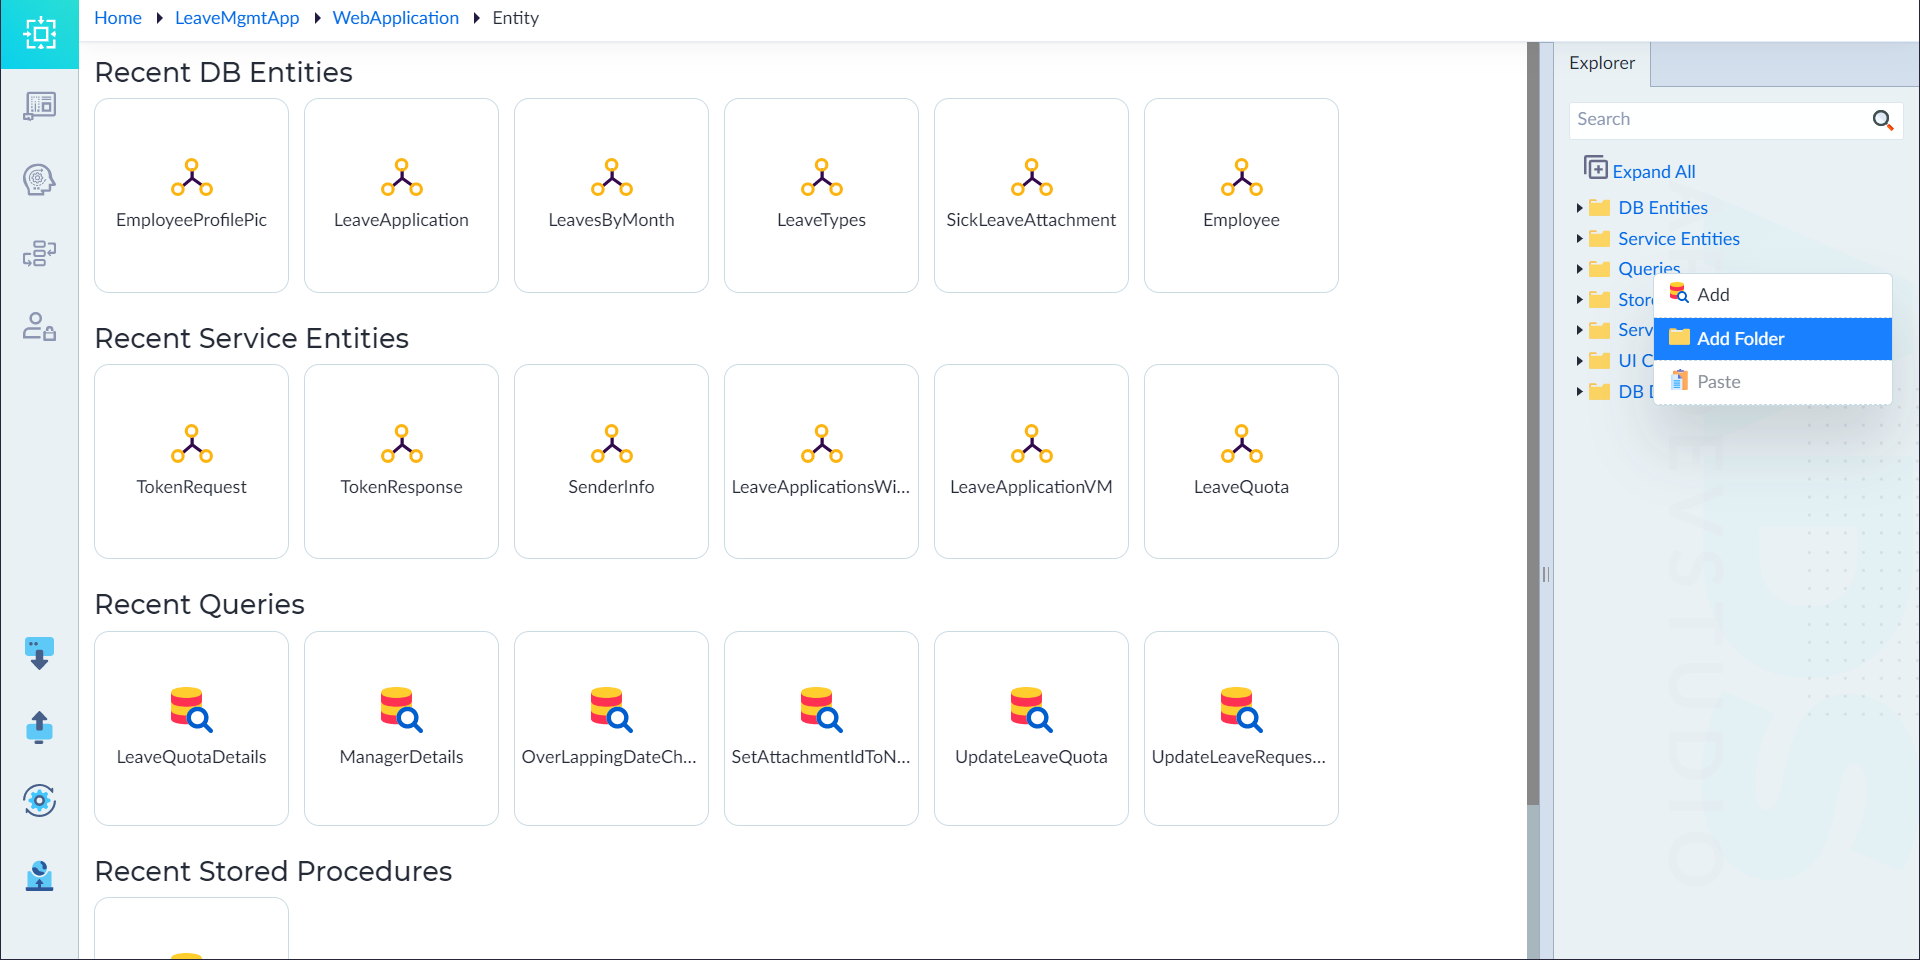Screen dimensions: 1920x960
Task: Open the LeaveQuota service entity
Action: tap(1241, 461)
